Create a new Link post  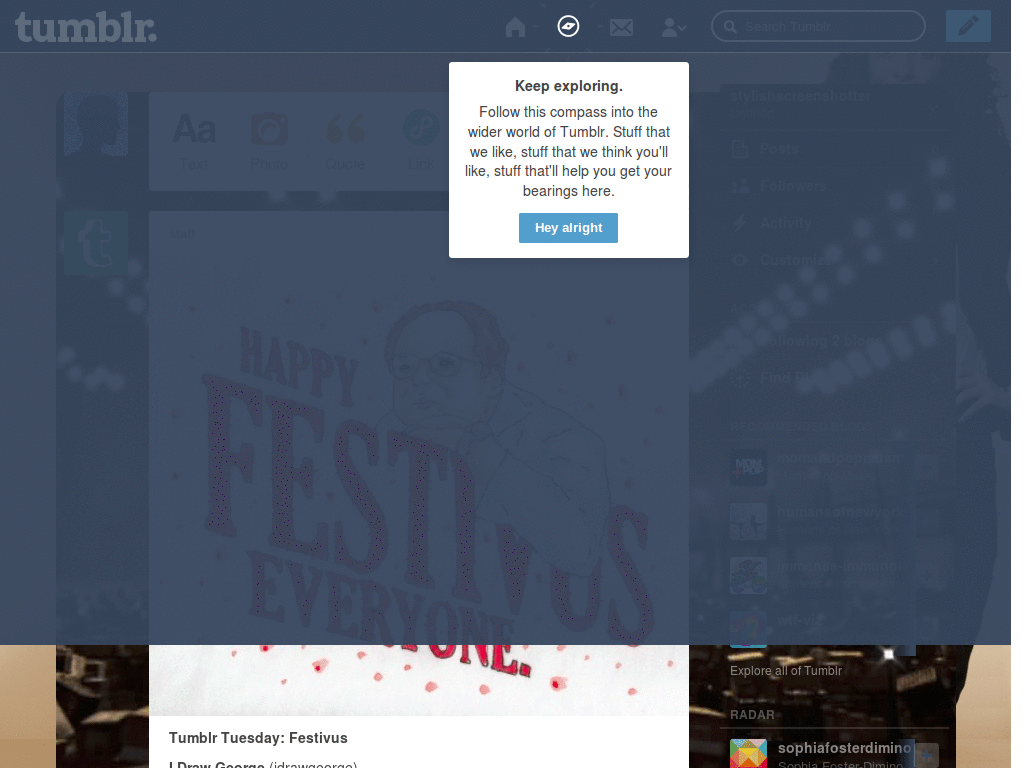click(x=421, y=142)
